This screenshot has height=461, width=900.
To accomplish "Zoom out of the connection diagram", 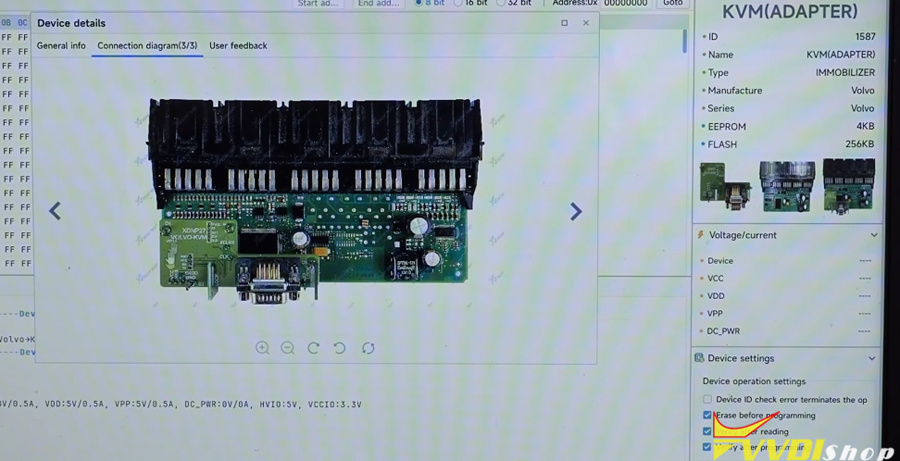I will click(x=287, y=348).
